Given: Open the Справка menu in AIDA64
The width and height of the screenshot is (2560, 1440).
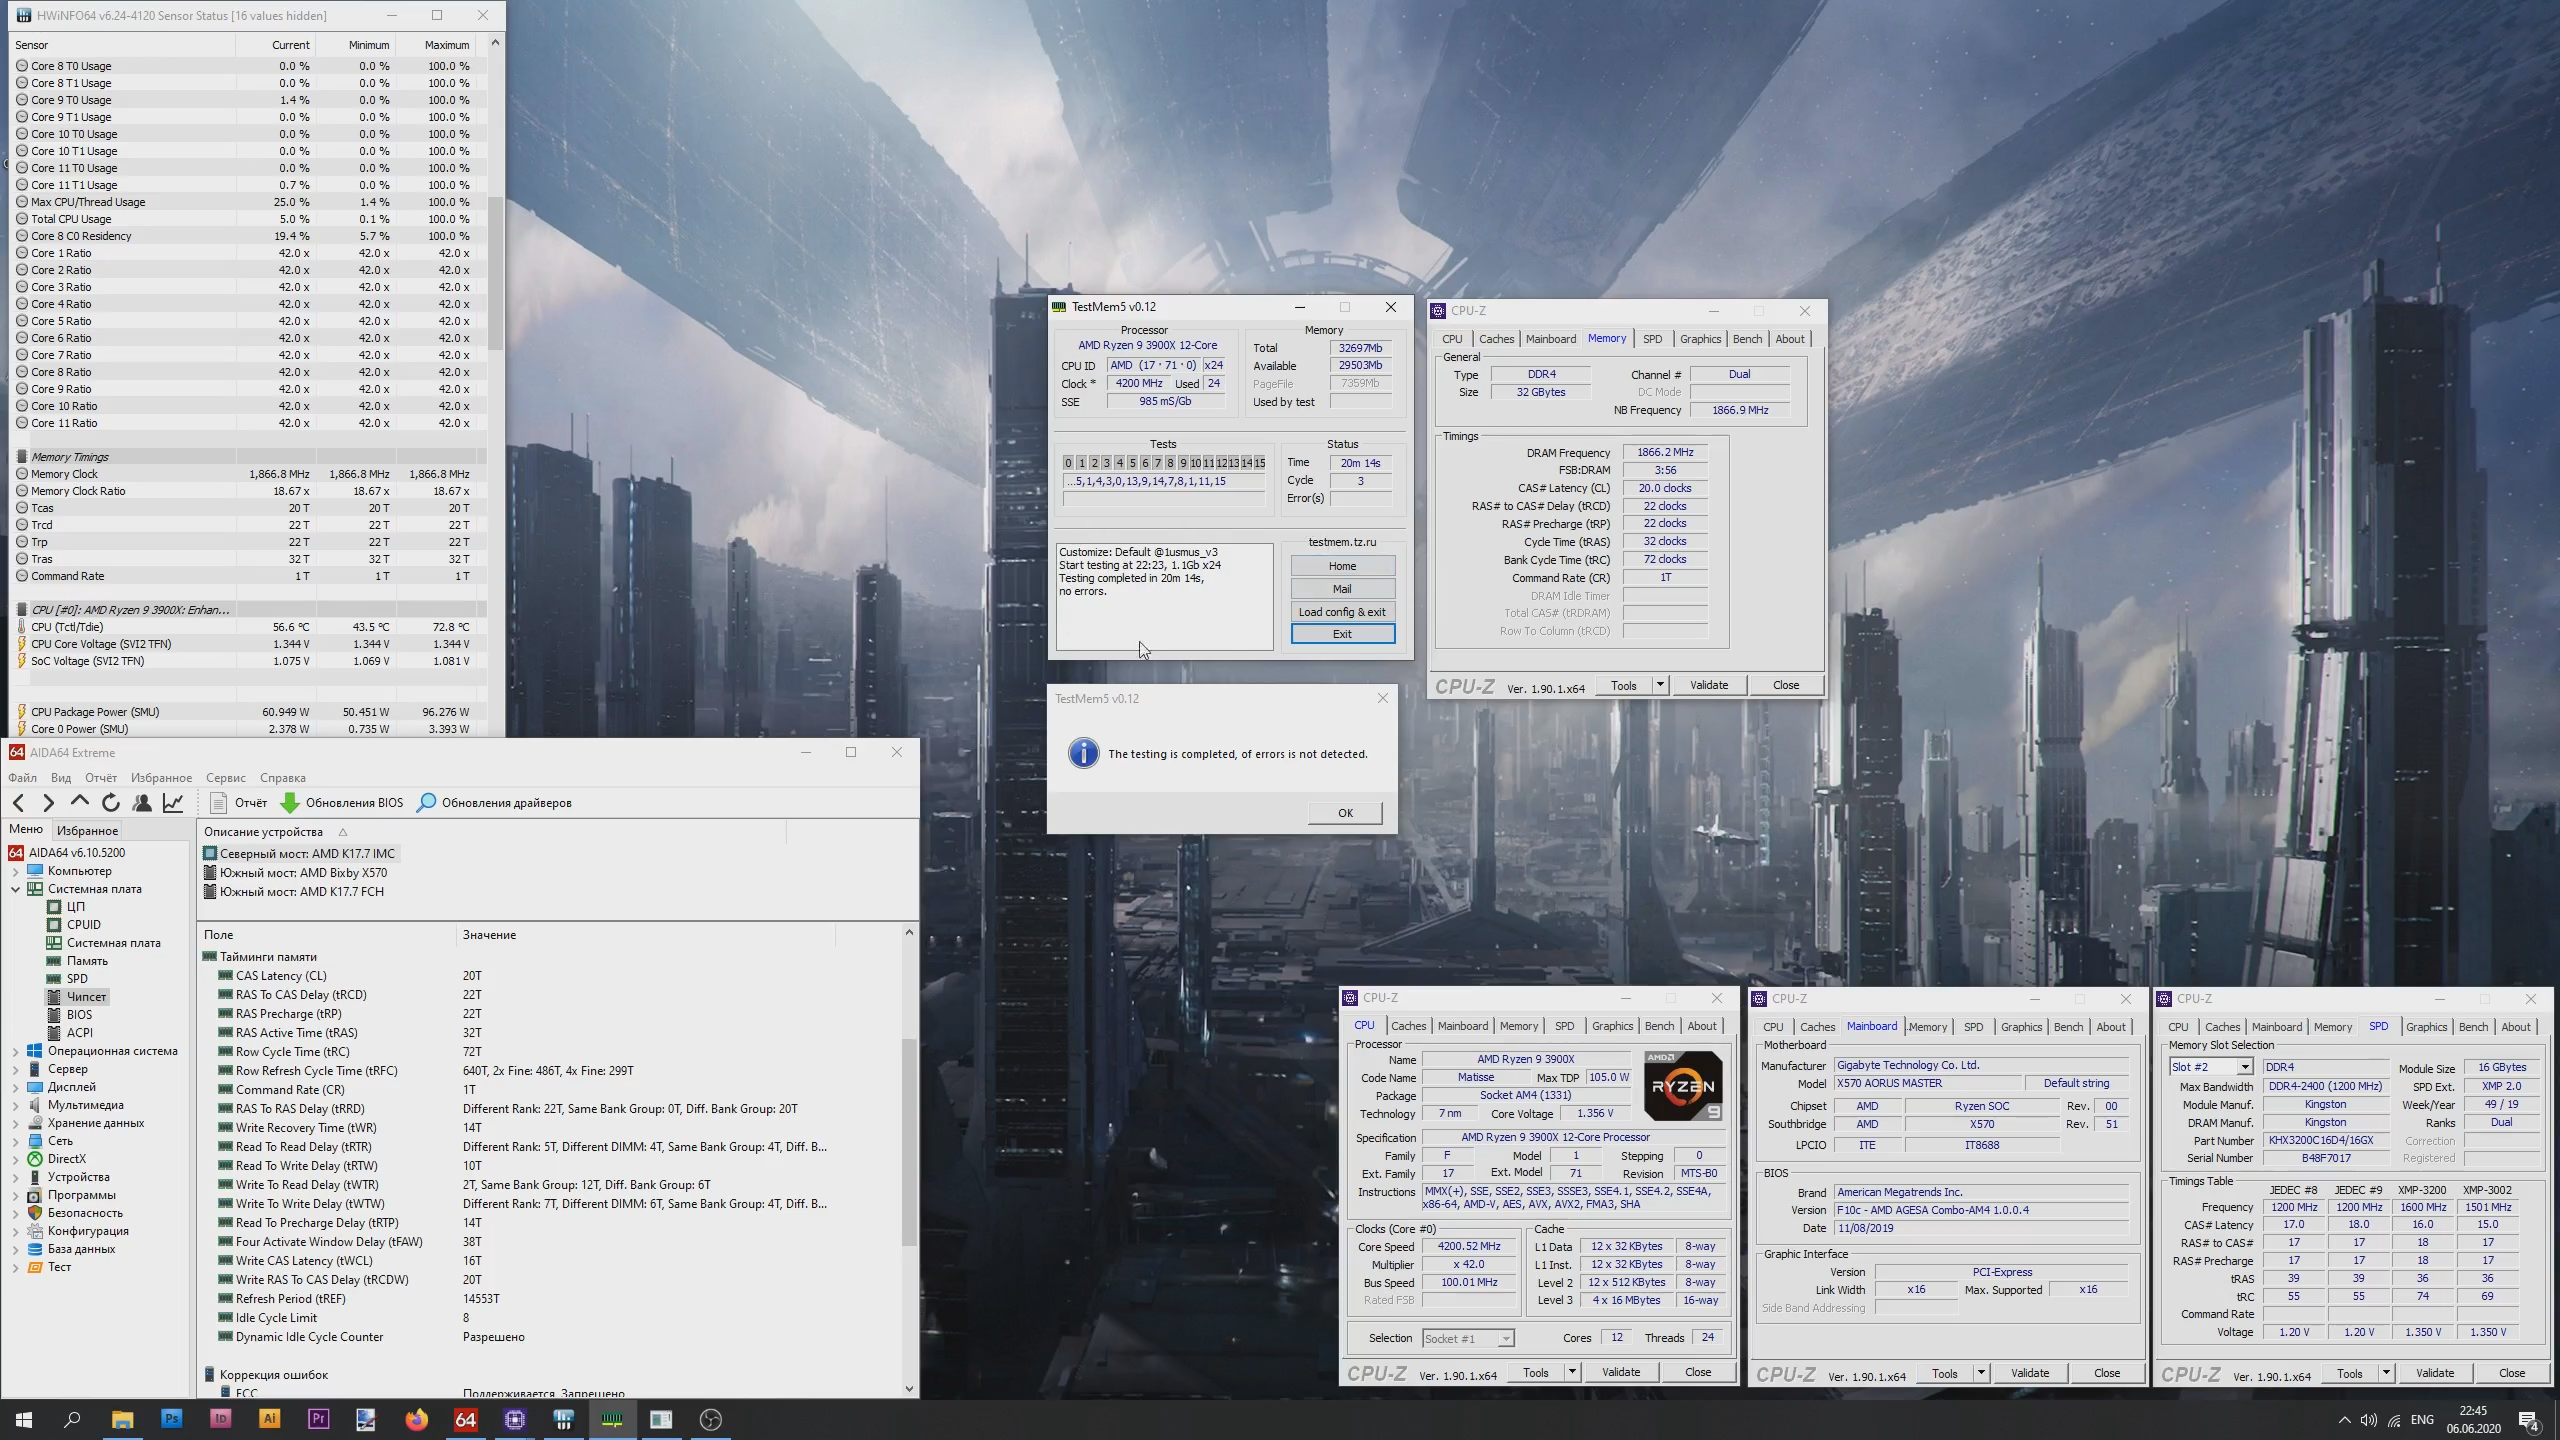Looking at the screenshot, I should [x=283, y=777].
